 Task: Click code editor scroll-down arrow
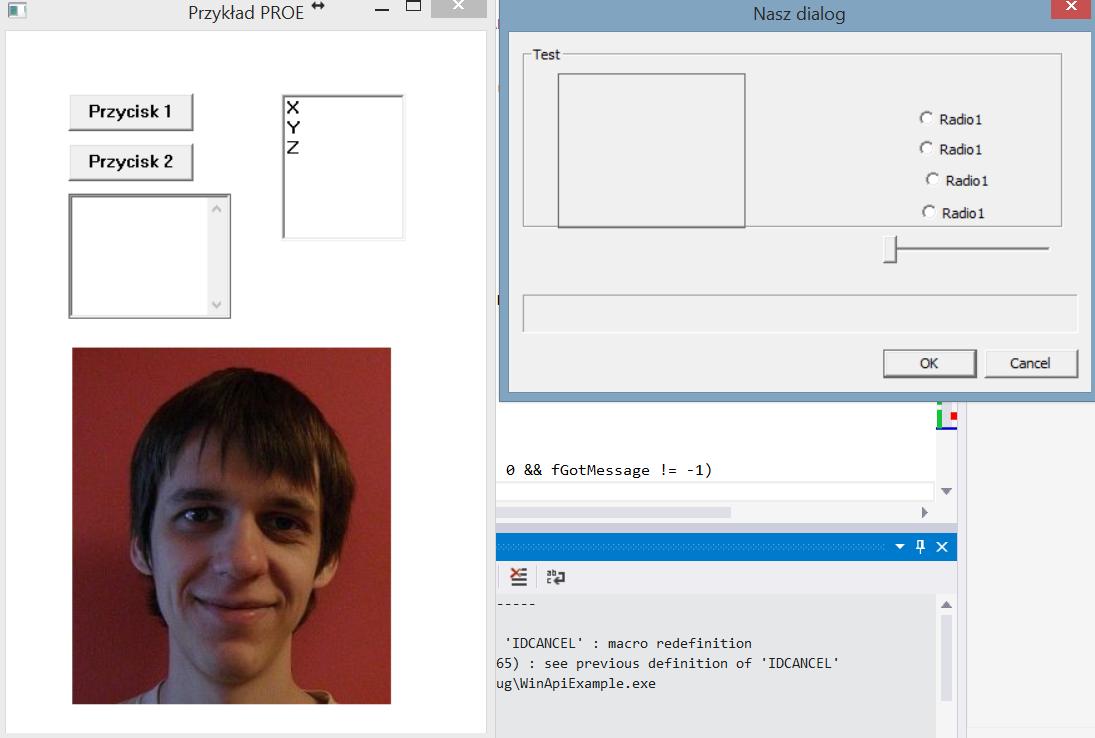[946, 492]
